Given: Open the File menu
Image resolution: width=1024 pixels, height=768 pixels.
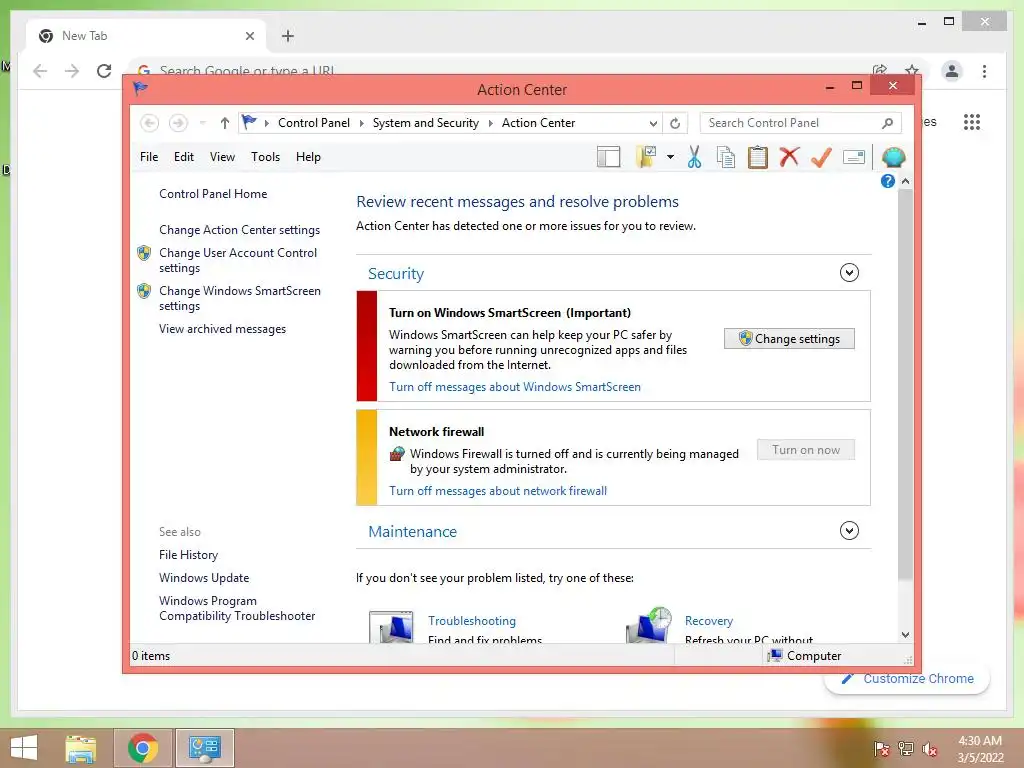Looking at the screenshot, I should click(x=149, y=157).
